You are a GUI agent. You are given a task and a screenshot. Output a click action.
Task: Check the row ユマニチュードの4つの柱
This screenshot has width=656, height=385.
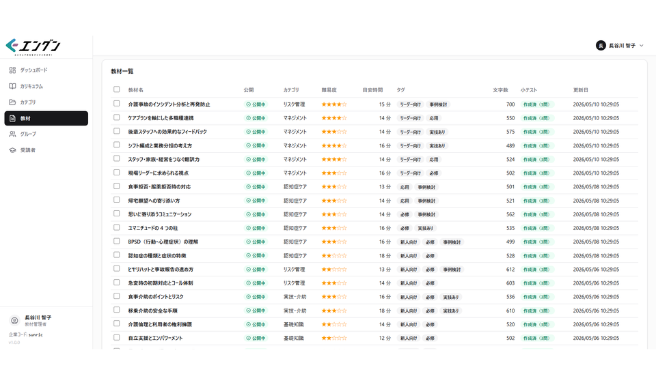pos(117,228)
